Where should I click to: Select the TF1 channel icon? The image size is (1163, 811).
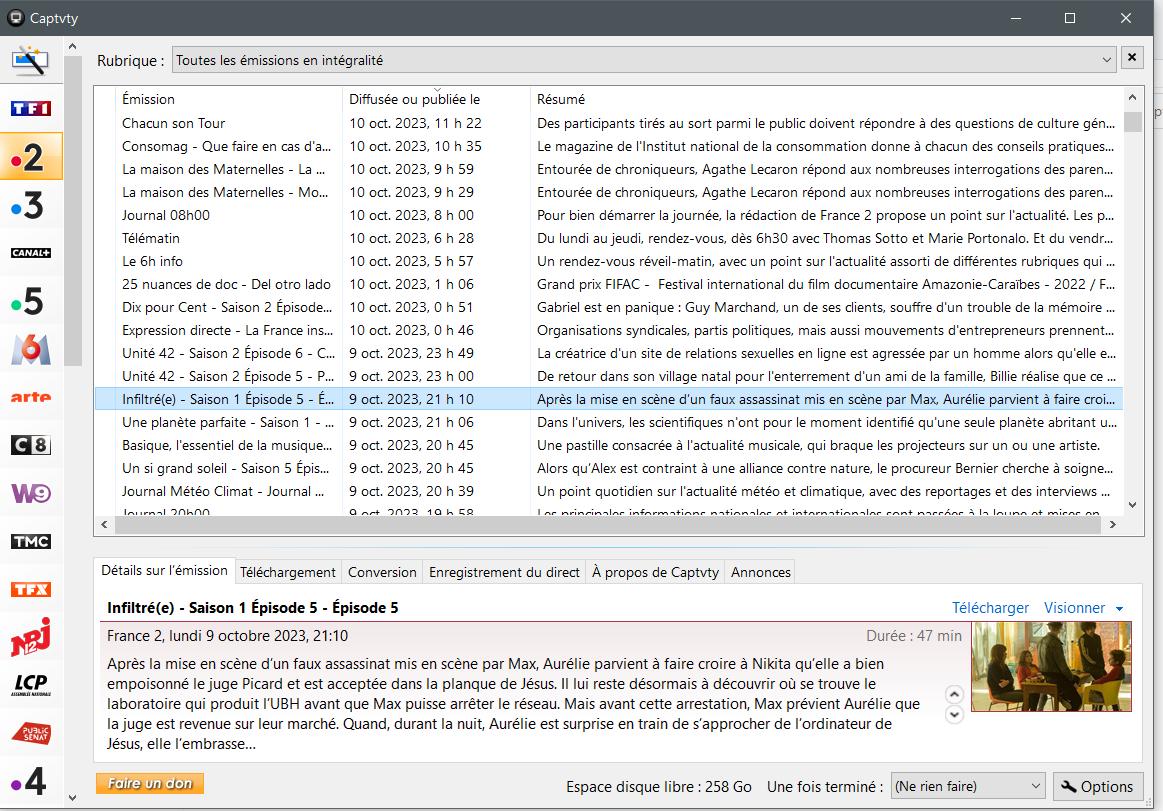[31, 108]
